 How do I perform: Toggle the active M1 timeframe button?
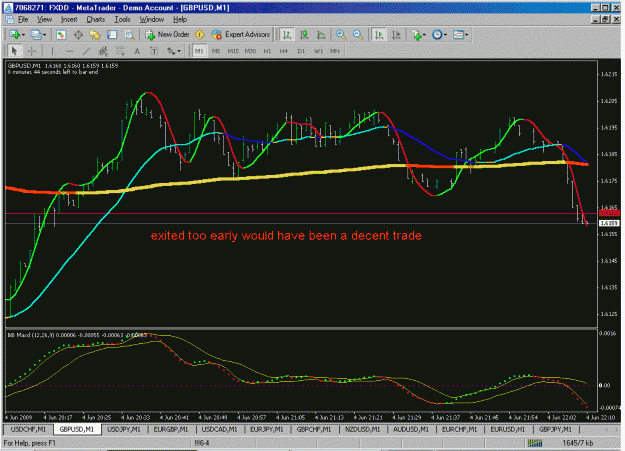point(199,51)
